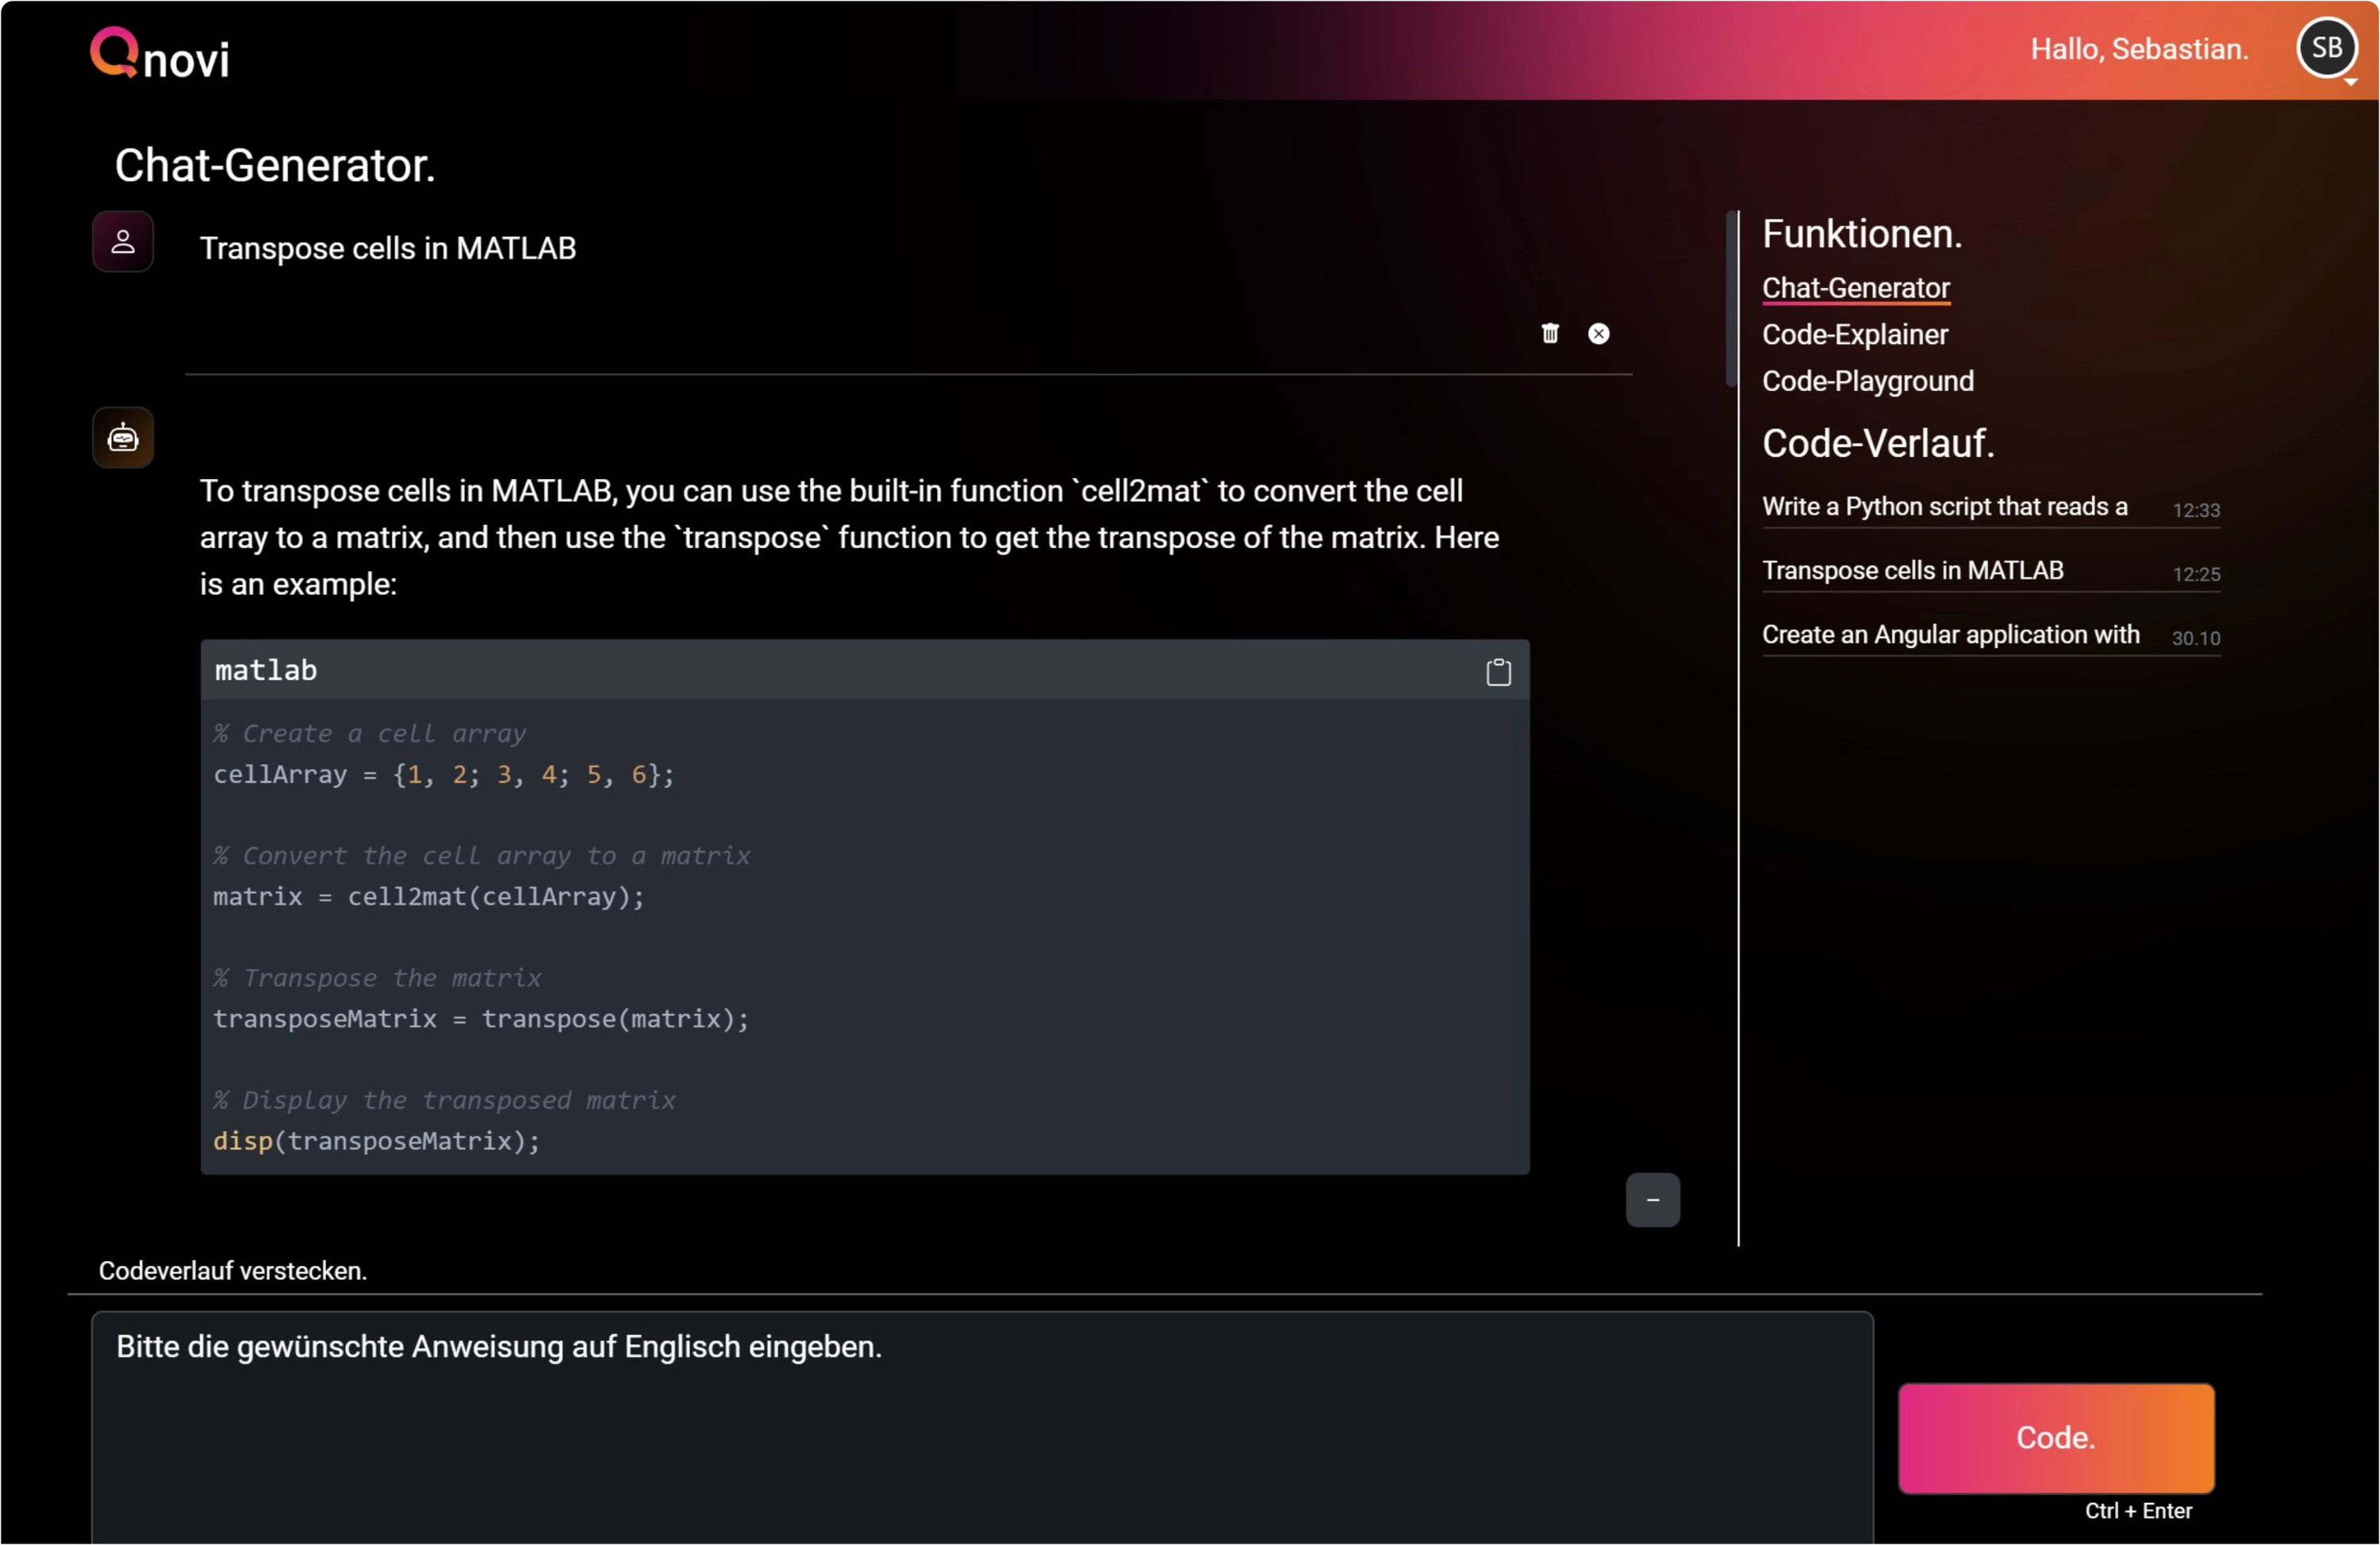
Task: Click the X icon next to the trash icon
Action: click(x=1599, y=333)
